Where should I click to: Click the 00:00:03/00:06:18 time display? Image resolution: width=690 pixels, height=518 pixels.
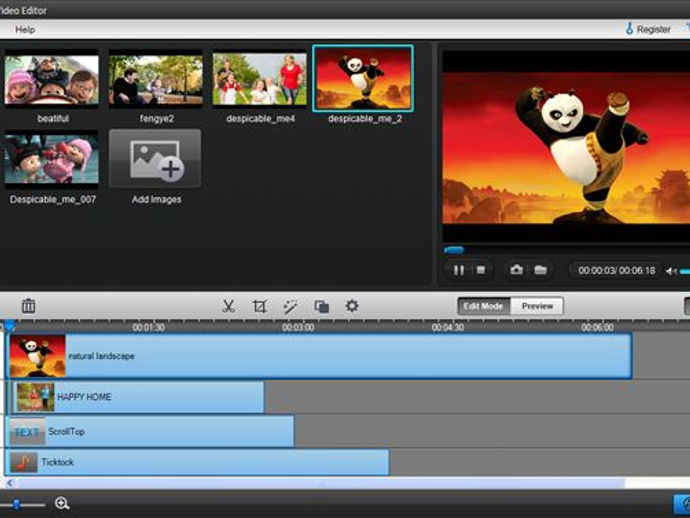[x=617, y=271]
